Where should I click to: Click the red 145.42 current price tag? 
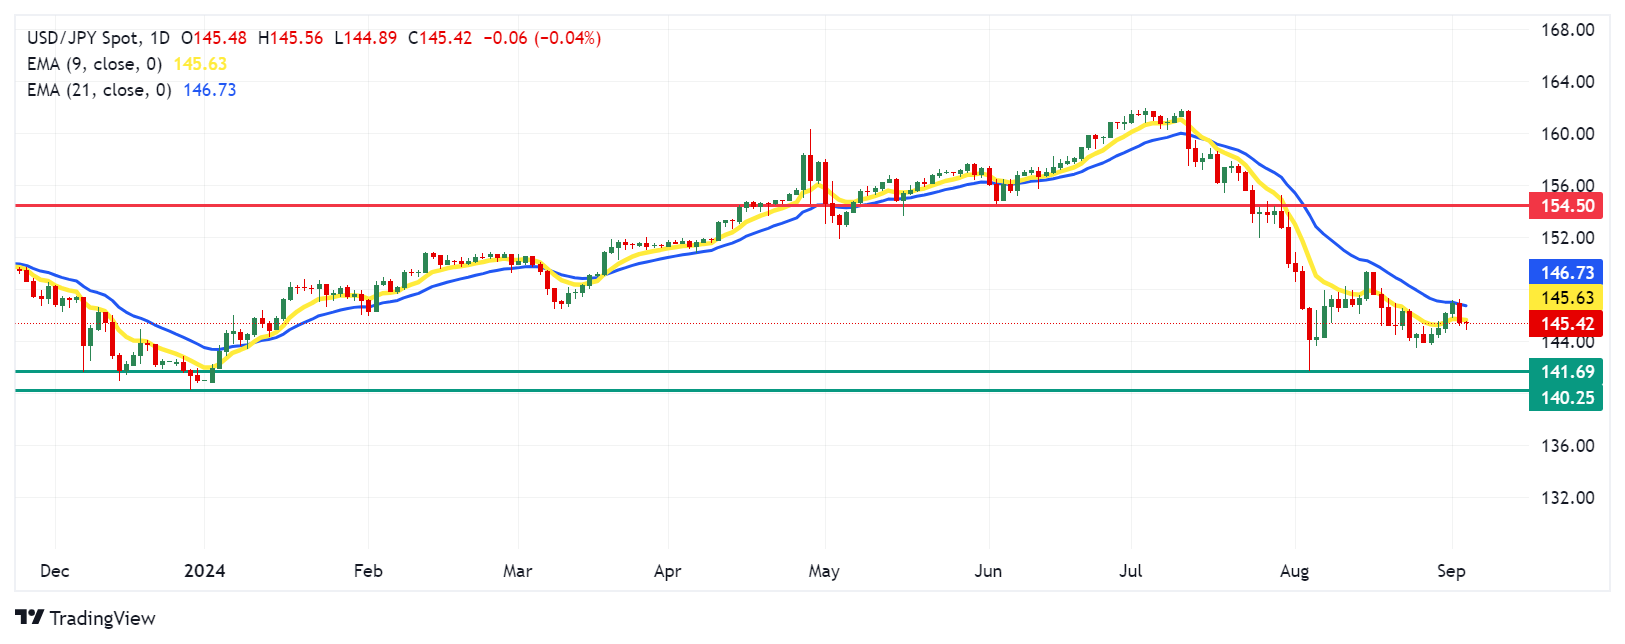click(1566, 324)
